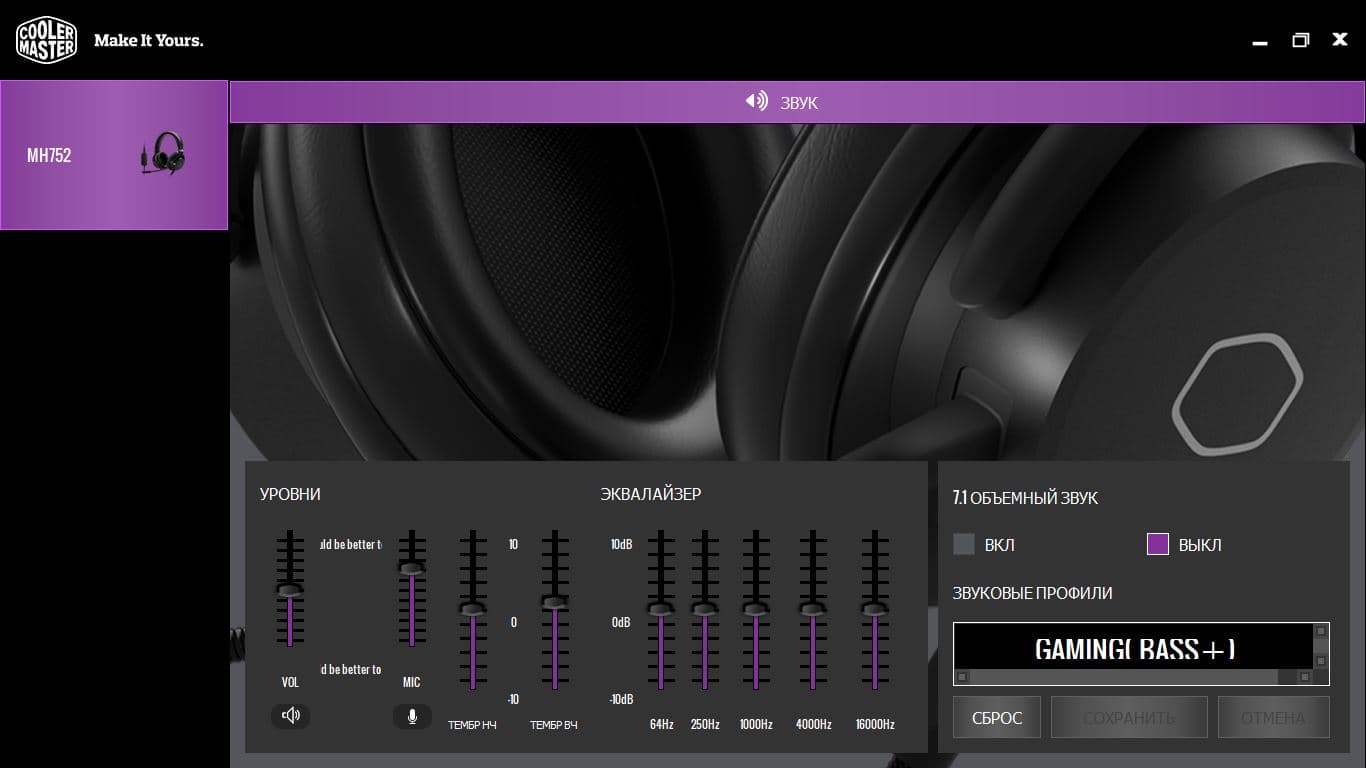1366x768 pixels.
Task: Close the application window
Action: (1340, 40)
